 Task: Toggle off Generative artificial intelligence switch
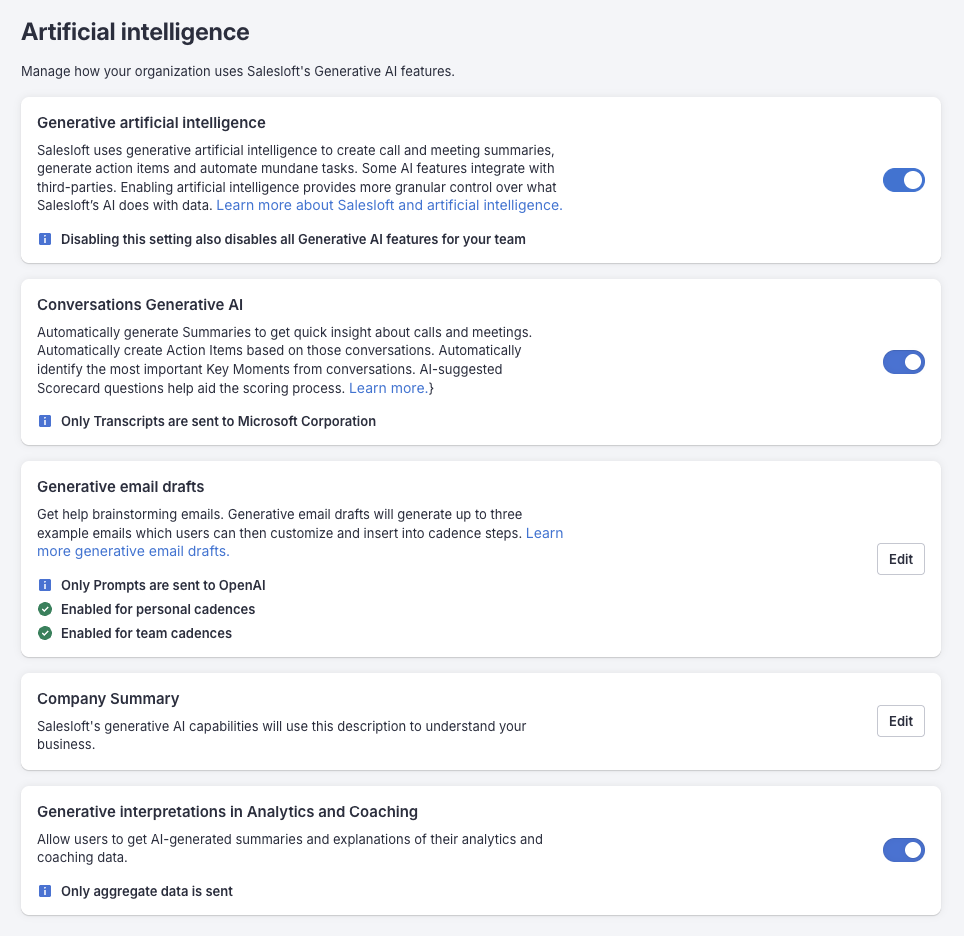click(x=903, y=180)
